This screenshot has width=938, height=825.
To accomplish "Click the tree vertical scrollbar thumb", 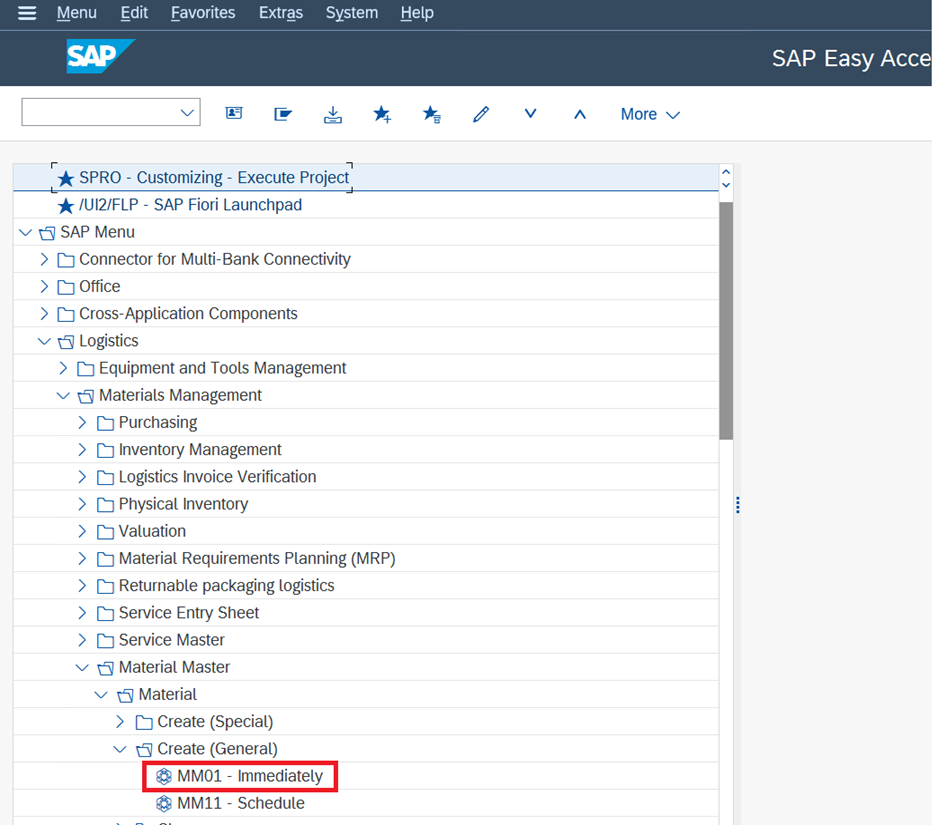I will coord(726,321).
